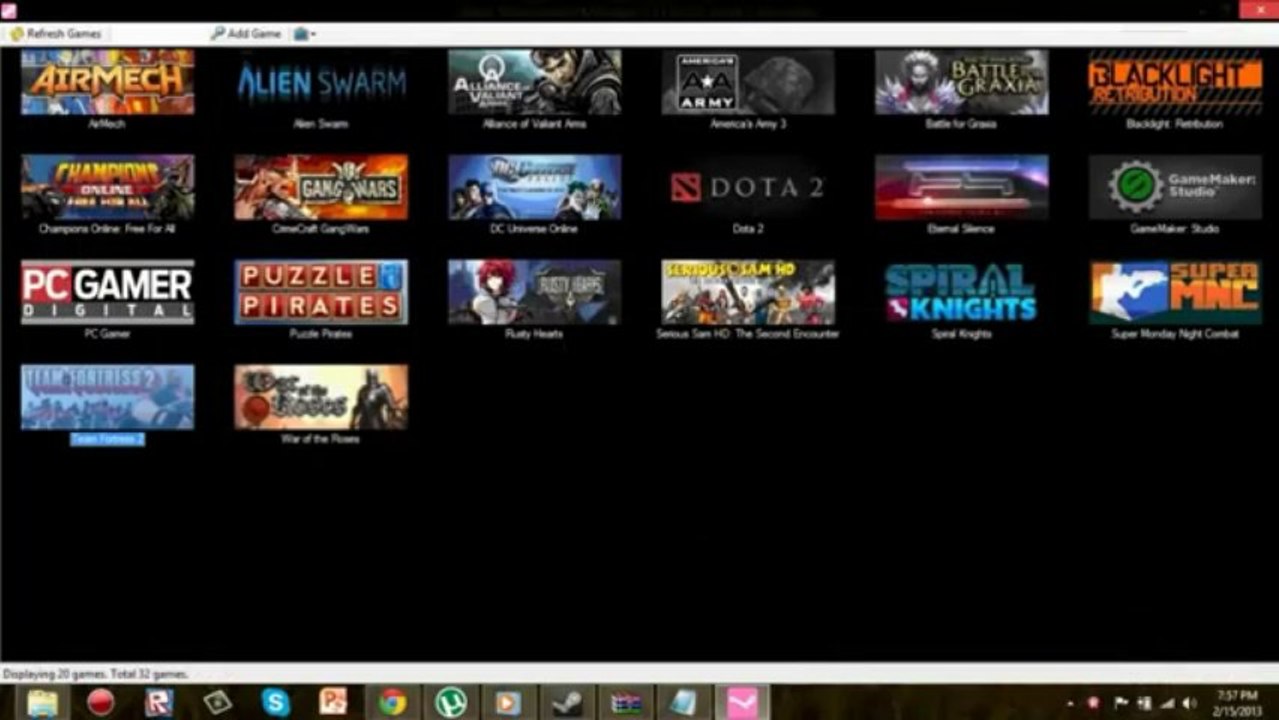This screenshot has height=720, width=1279.
Task: Click the taskbar clock showing 7:57 PM
Action: point(1240,702)
